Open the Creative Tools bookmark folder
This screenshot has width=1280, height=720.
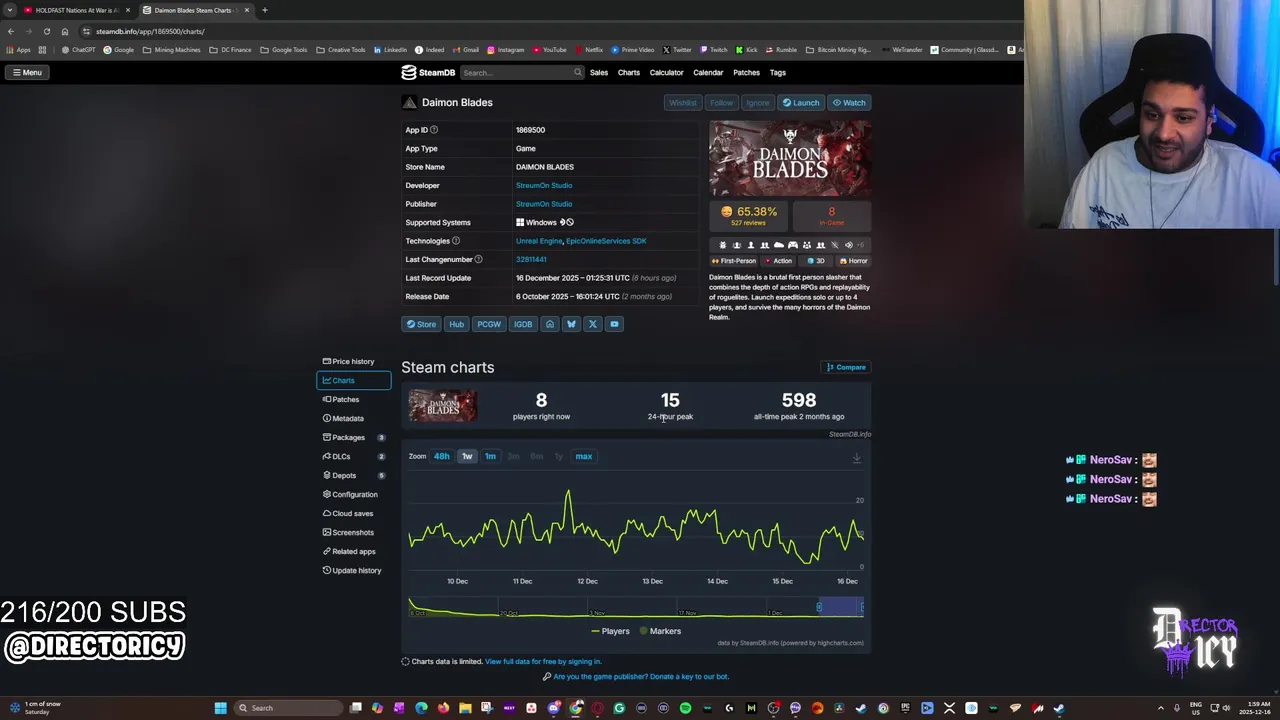pyautogui.click(x=341, y=49)
